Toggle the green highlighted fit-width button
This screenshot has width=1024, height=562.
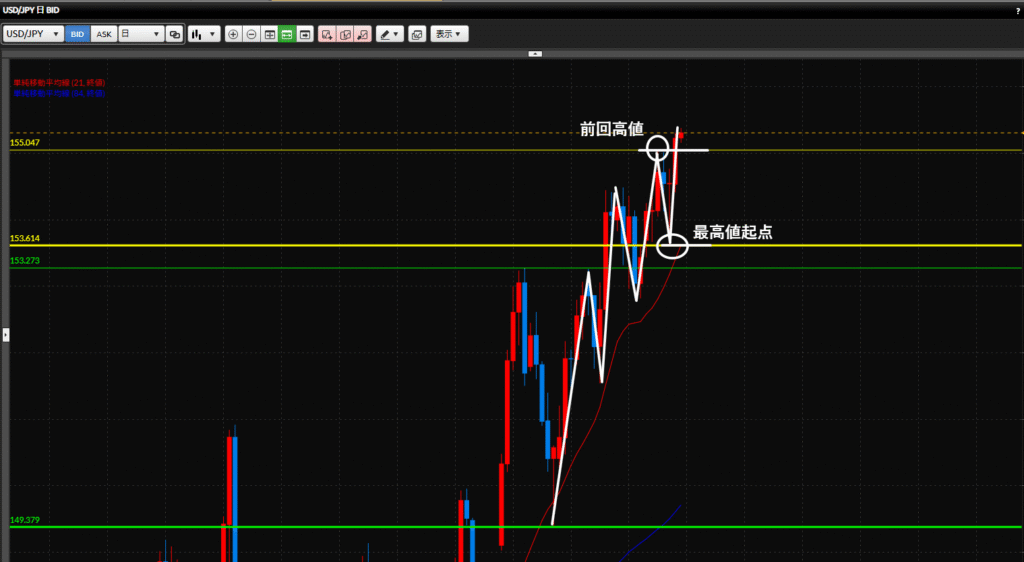[287, 34]
